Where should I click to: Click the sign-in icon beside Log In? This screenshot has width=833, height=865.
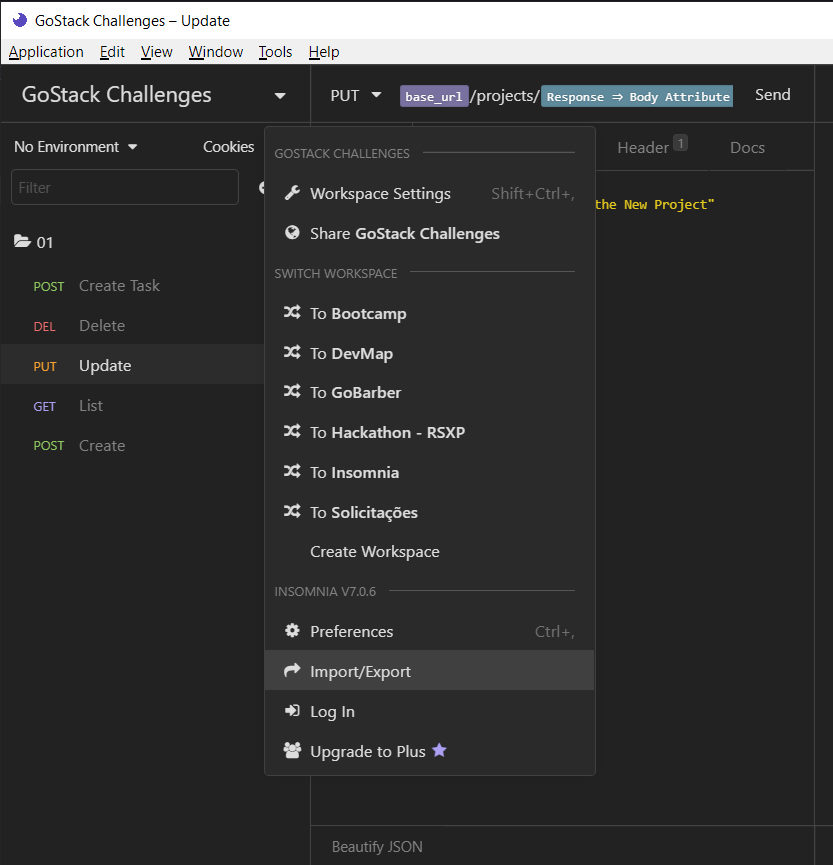292,711
